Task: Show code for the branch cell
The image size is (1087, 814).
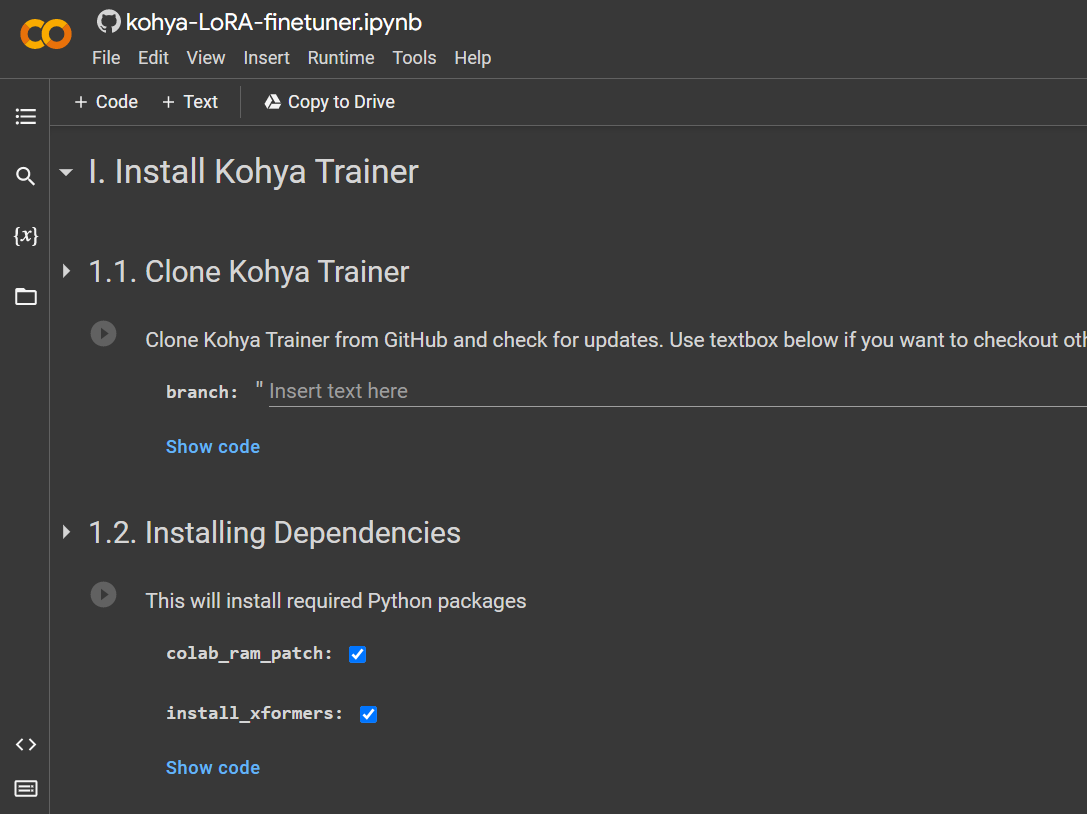Action: (x=213, y=446)
